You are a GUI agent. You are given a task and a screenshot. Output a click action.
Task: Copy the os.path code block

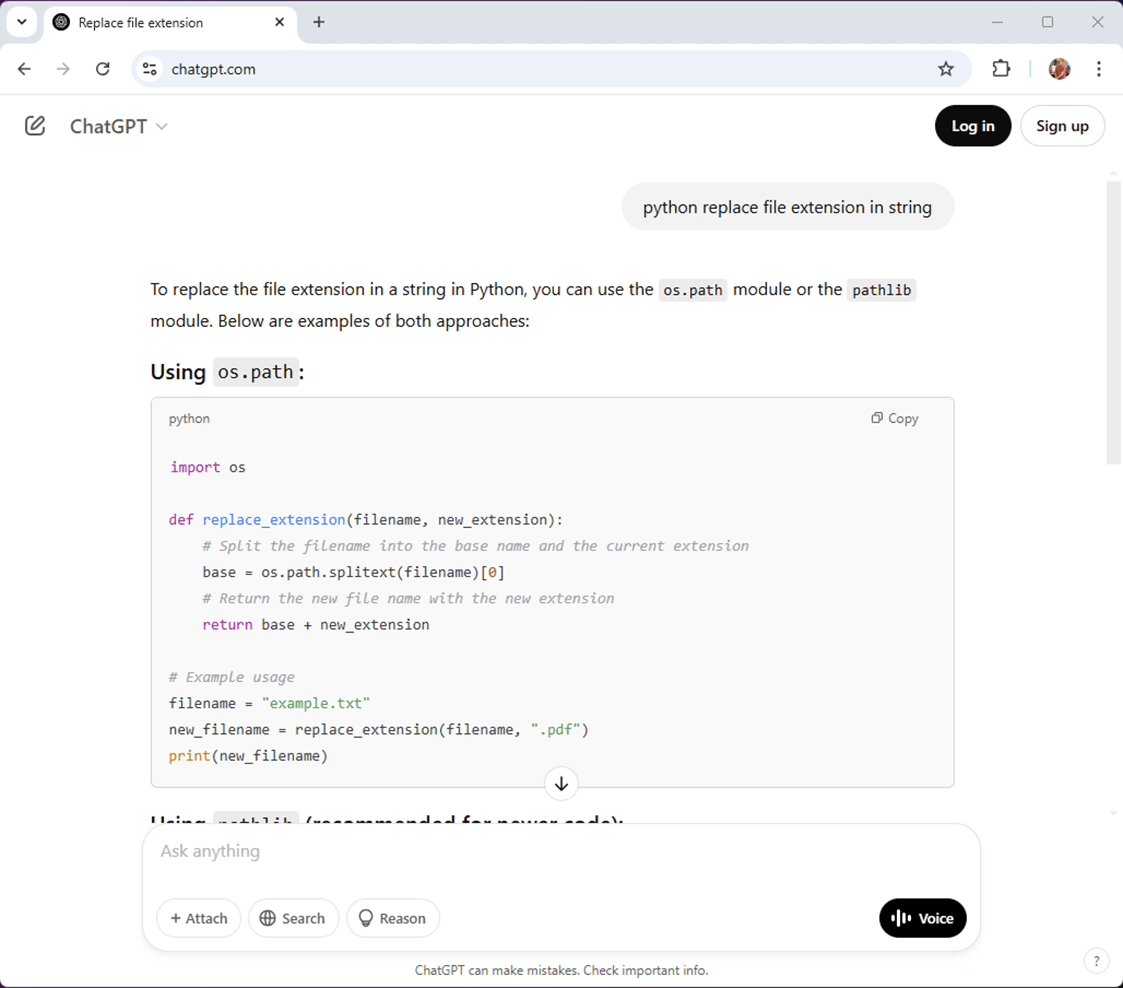point(894,418)
